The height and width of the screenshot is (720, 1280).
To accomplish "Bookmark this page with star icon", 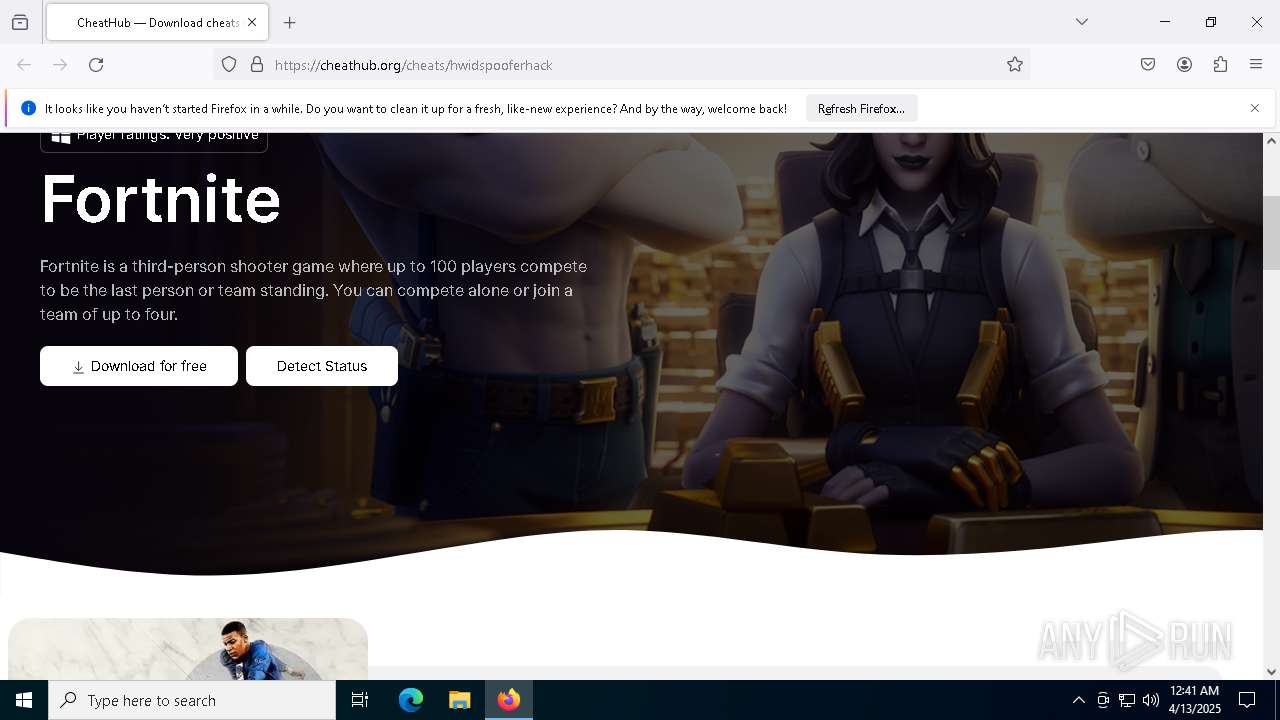I will tap(1015, 65).
